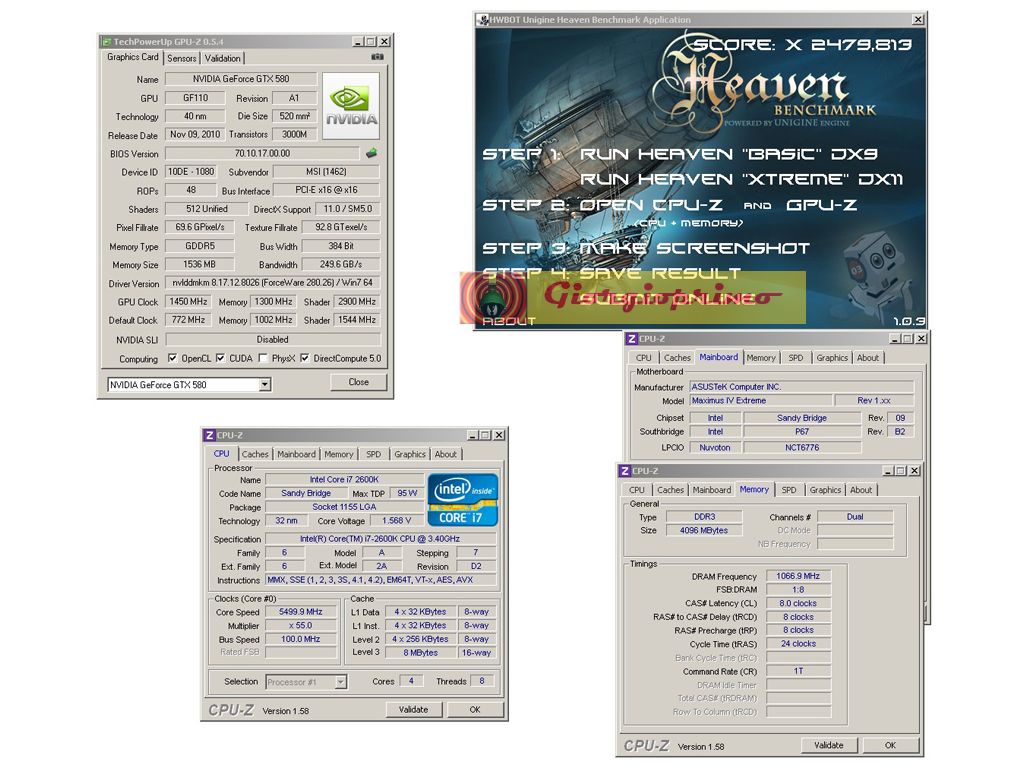The image size is (1024, 768).
Task: Click the BIOS Version value "70.10.17.00.00"
Action: (262, 153)
